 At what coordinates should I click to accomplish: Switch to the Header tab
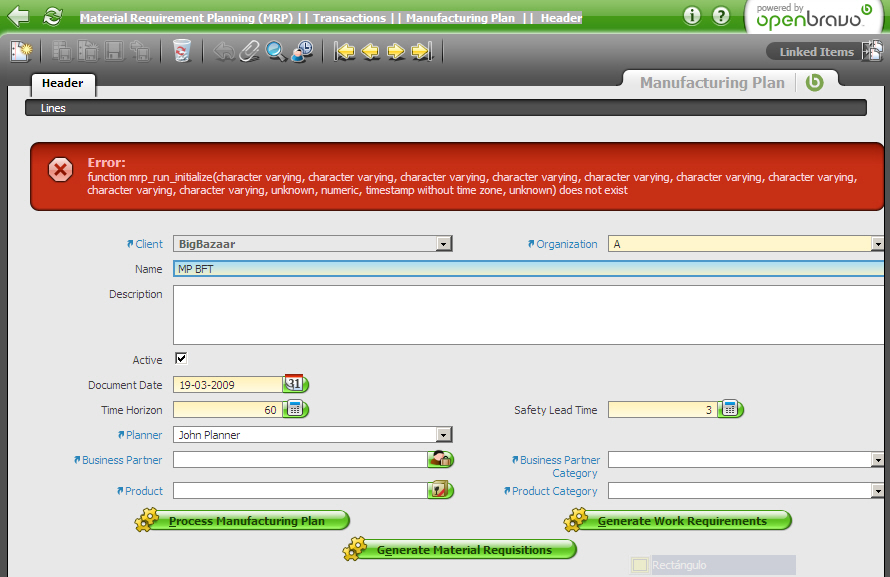tap(62, 83)
